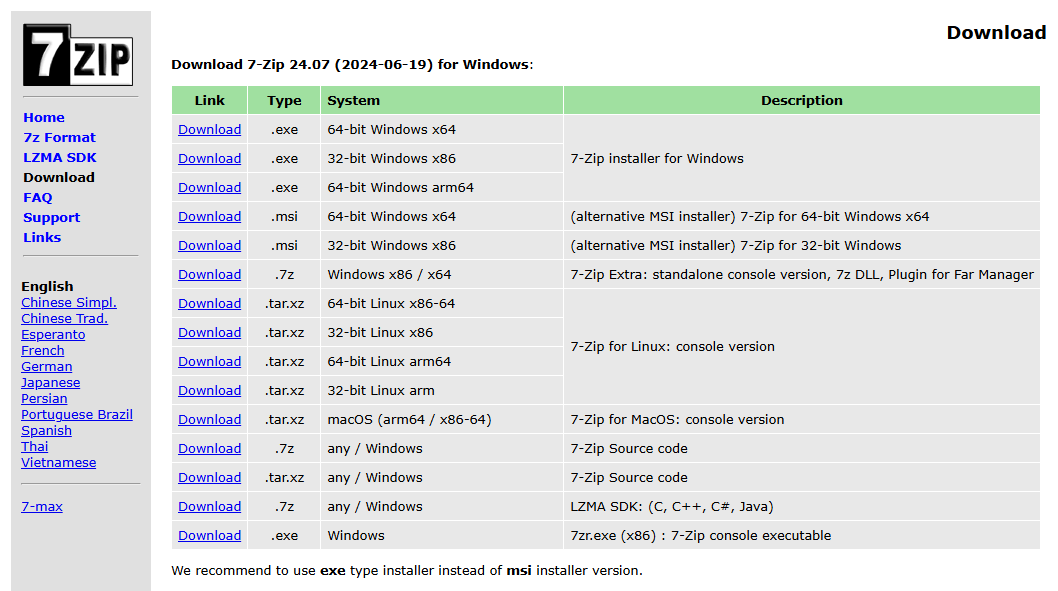The image size is (1058, 591).
Task: Switch language to Chinese Simpl.
Action: click(69, 302)
